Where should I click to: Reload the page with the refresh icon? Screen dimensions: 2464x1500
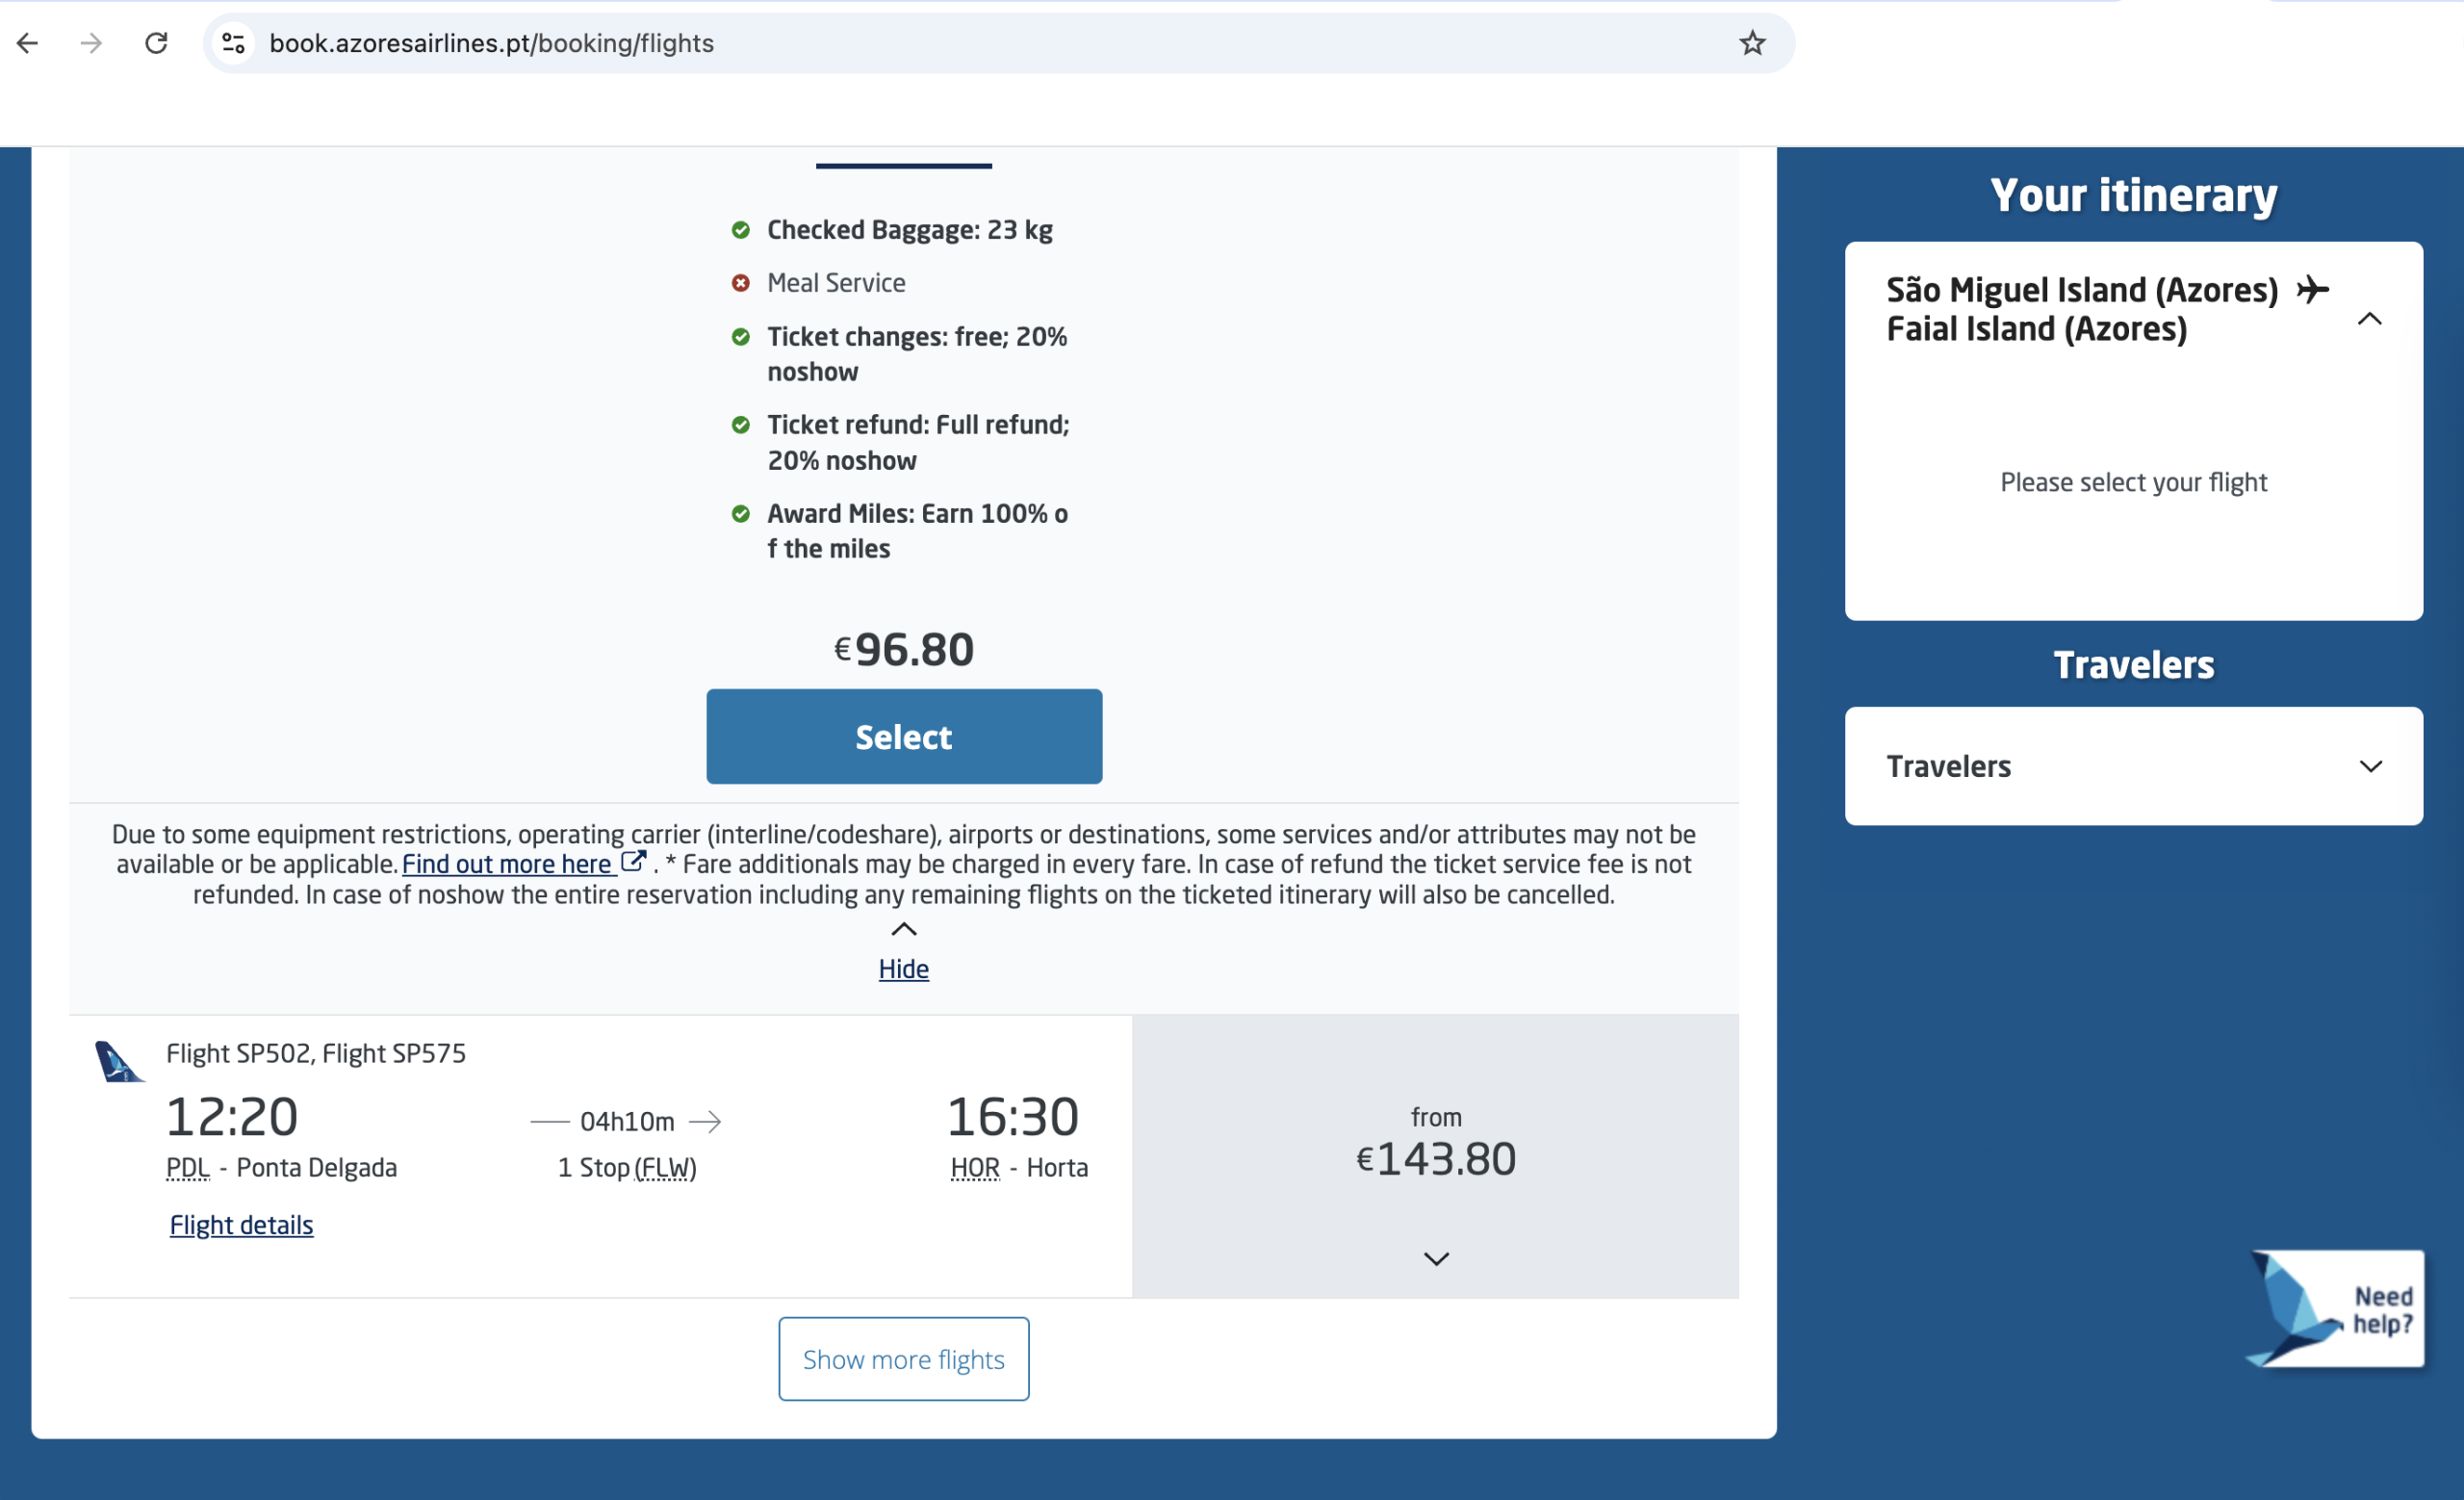[156, 43]
